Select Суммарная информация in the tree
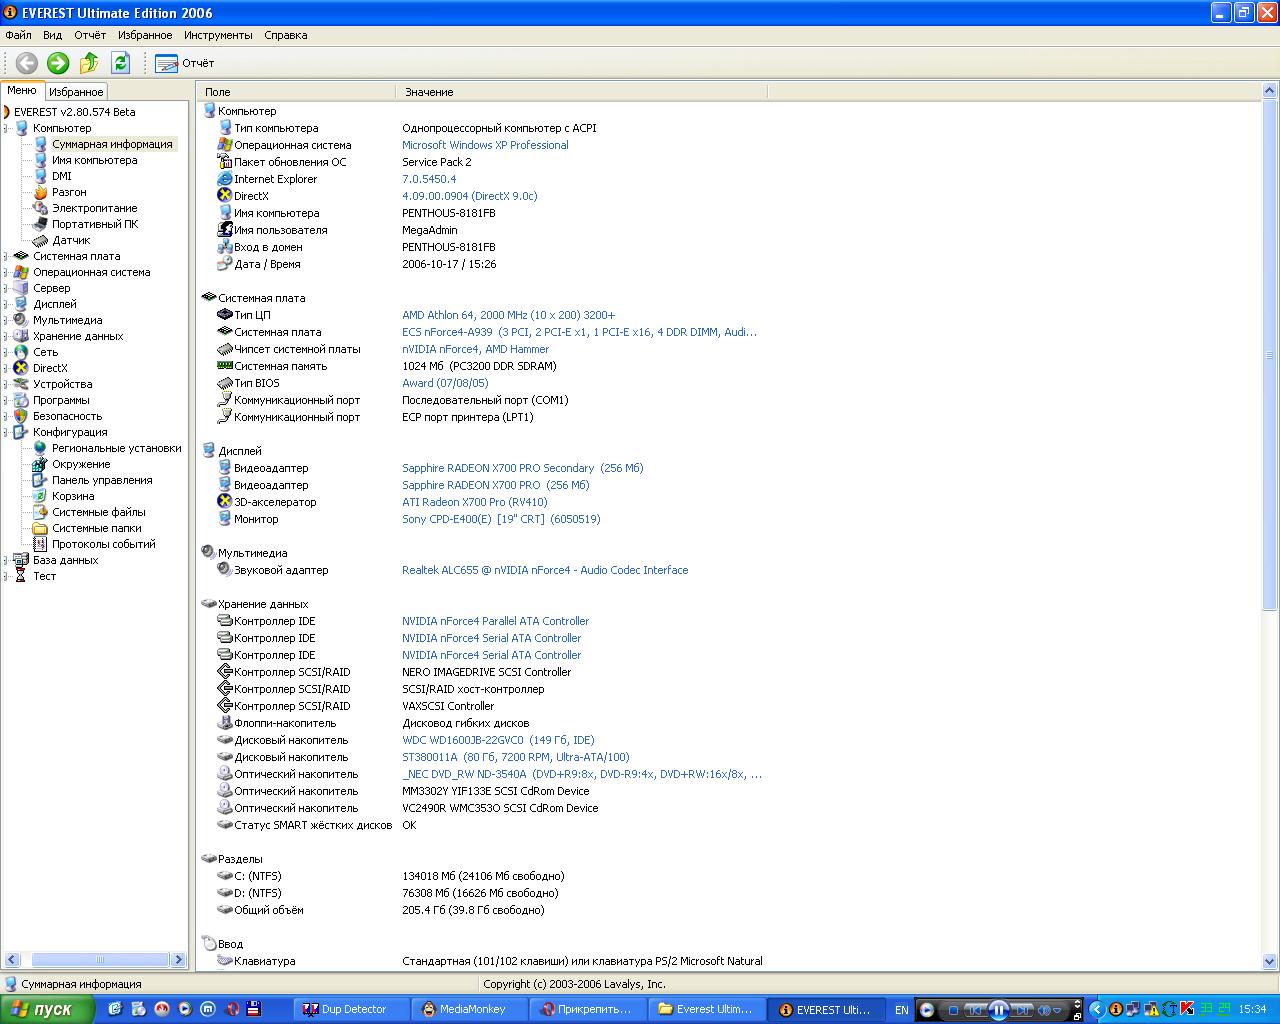Screen dimensions: 1280x1024 112,144
